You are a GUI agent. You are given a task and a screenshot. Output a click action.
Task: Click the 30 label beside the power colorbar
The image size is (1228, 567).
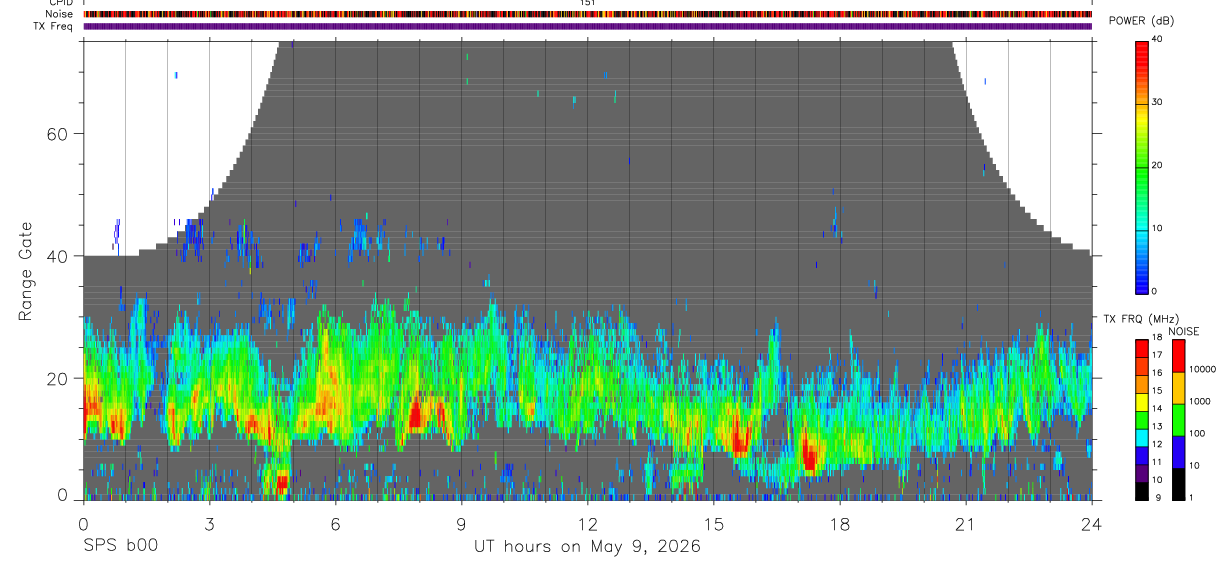coord(1158,102)
